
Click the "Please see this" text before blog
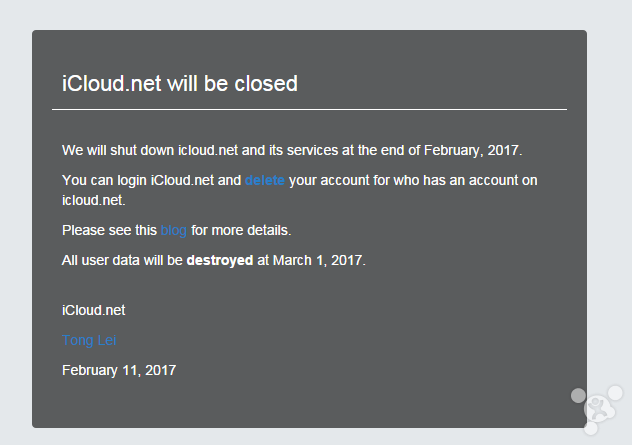[109, 231]
